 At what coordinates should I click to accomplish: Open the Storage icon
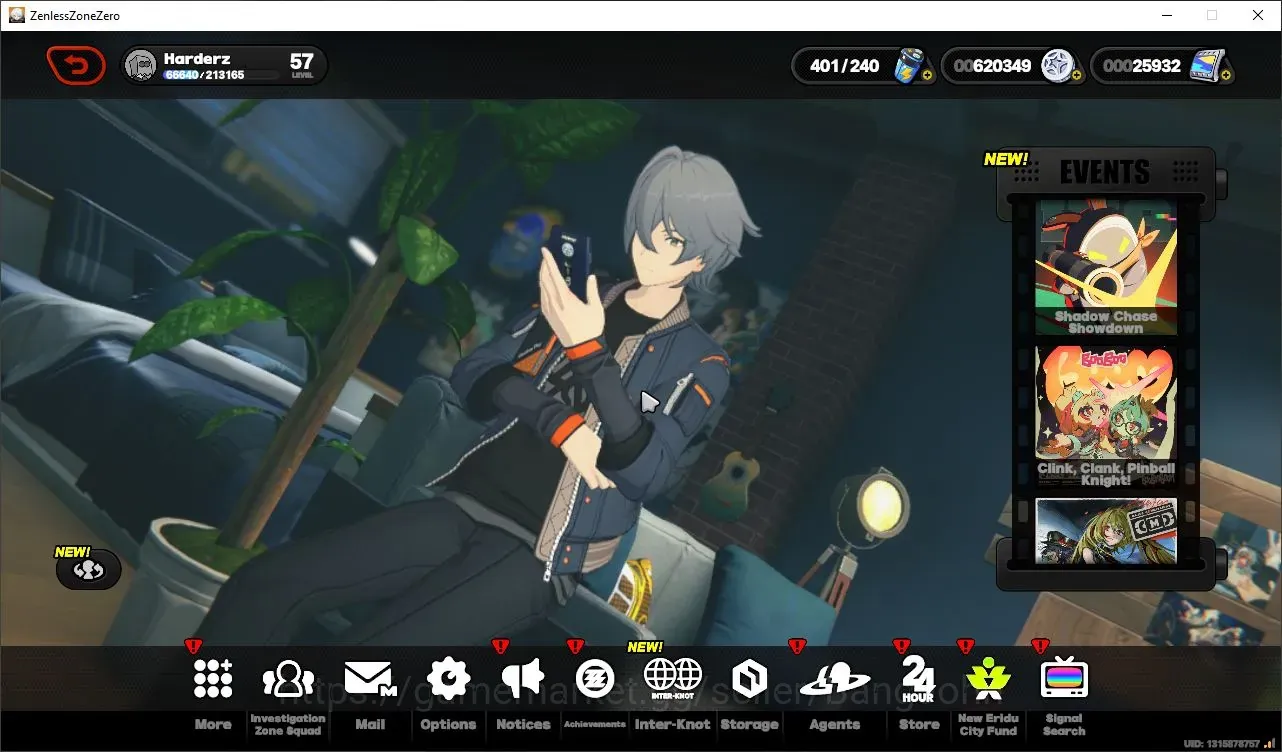(x=749, y=679)
